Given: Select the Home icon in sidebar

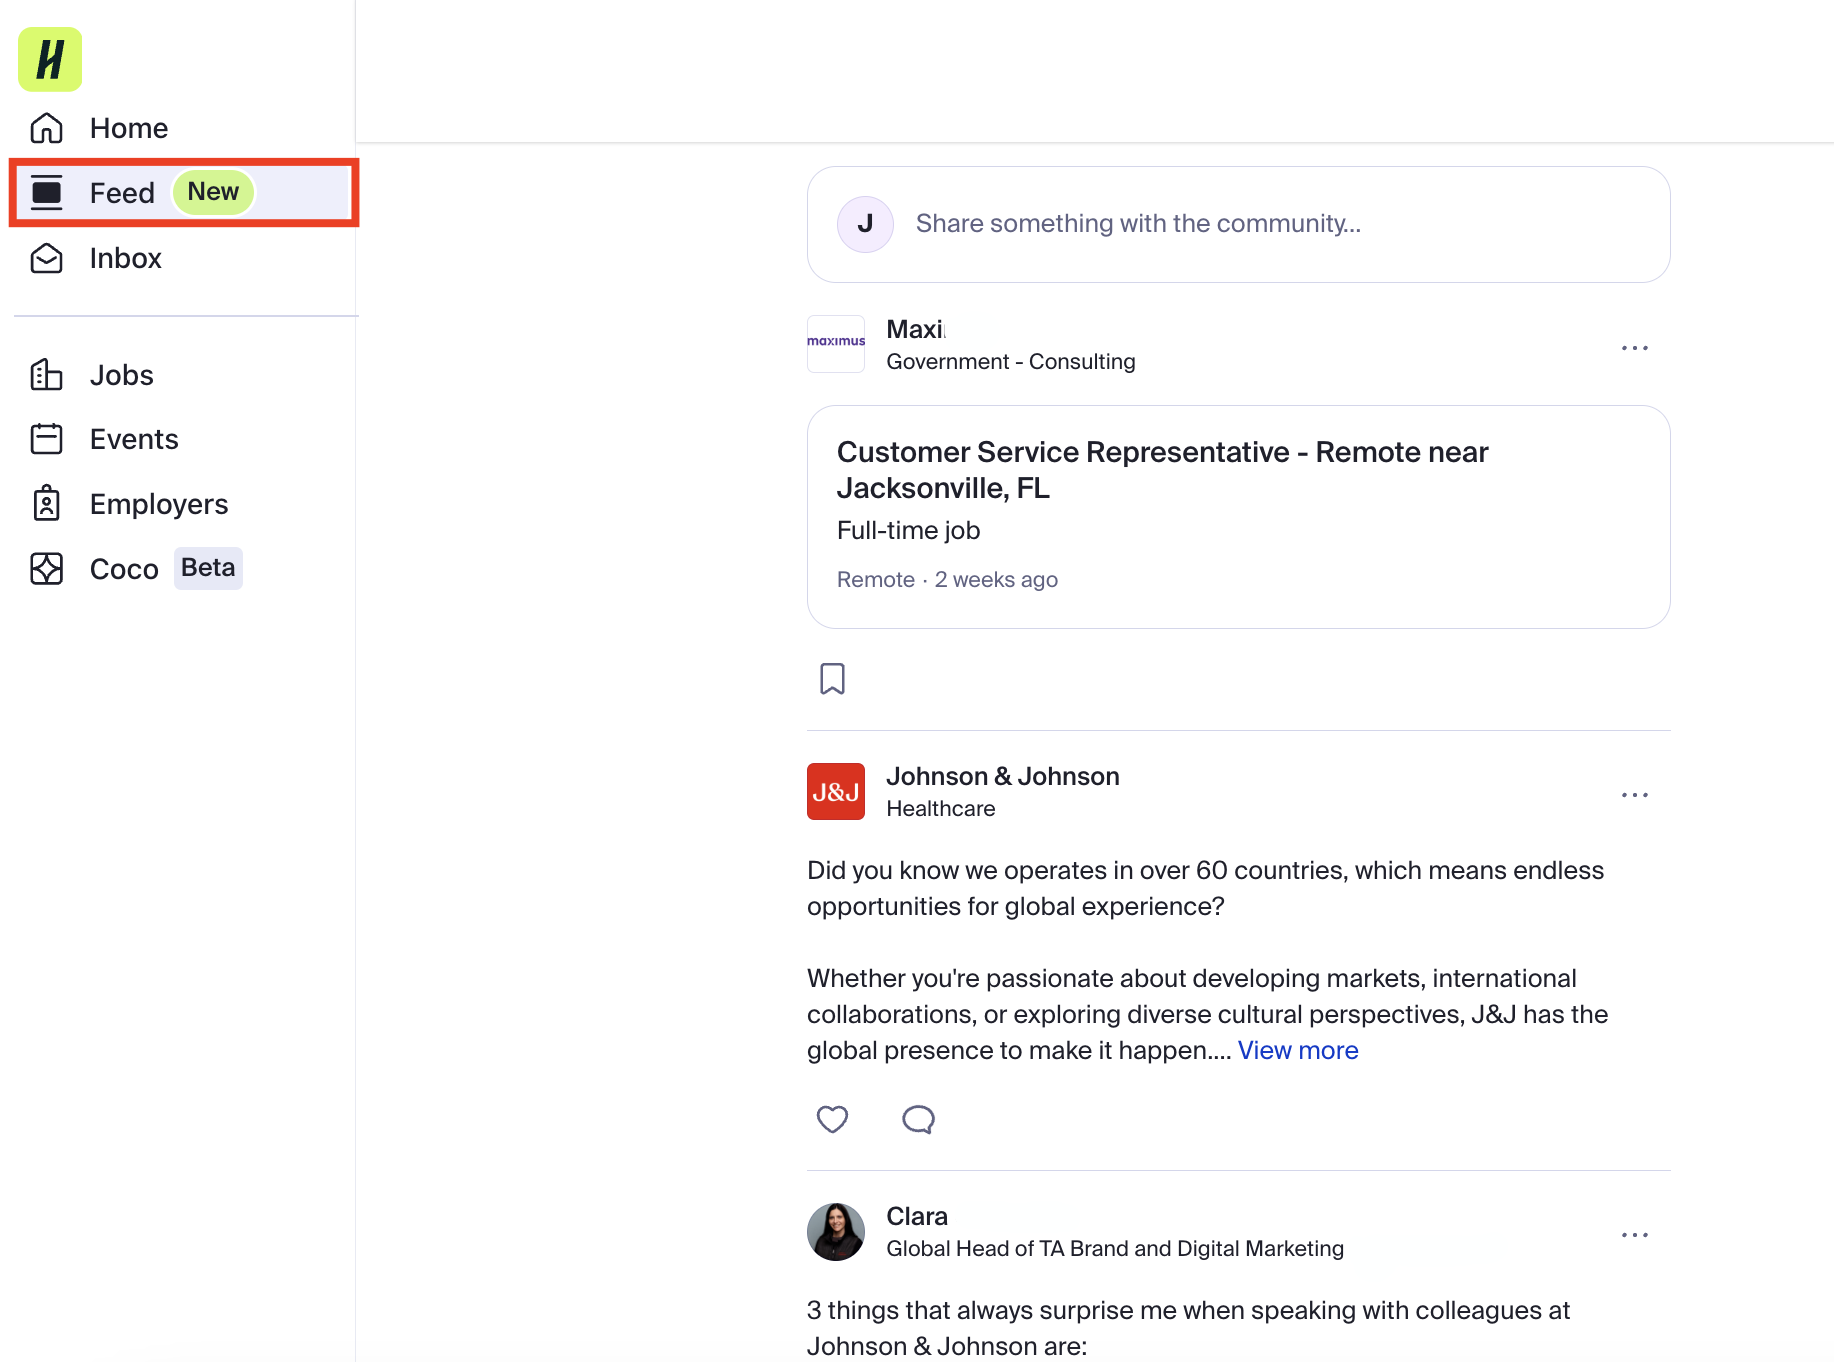Looking at the screenshot, I should tap(46, 127).
